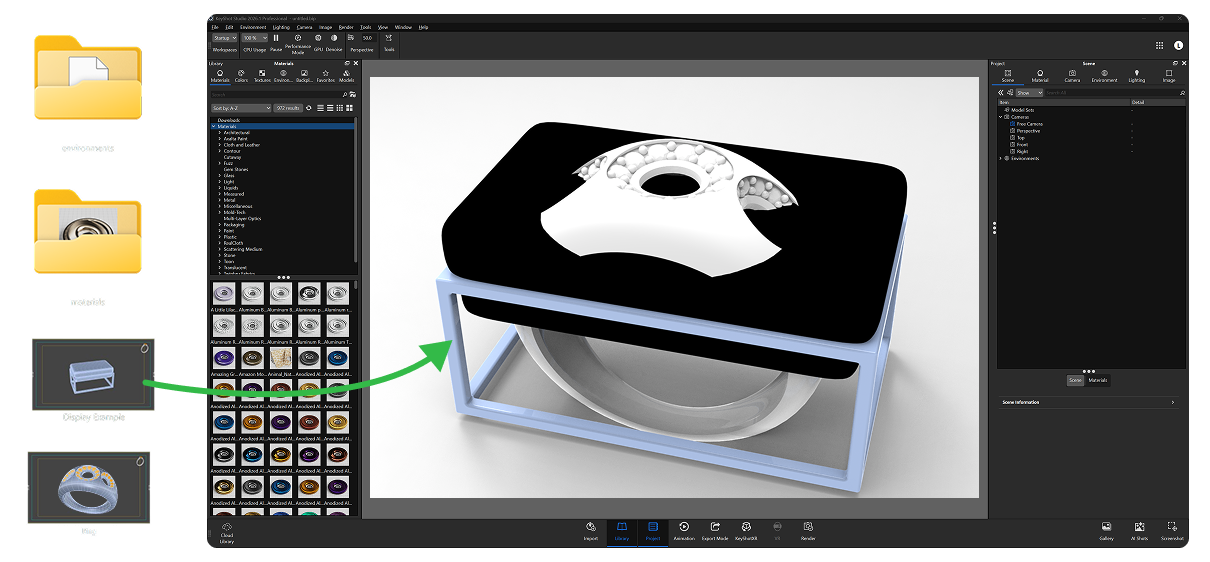Select the Library Materials tab
1210x562 pixels.
(220, 76)
